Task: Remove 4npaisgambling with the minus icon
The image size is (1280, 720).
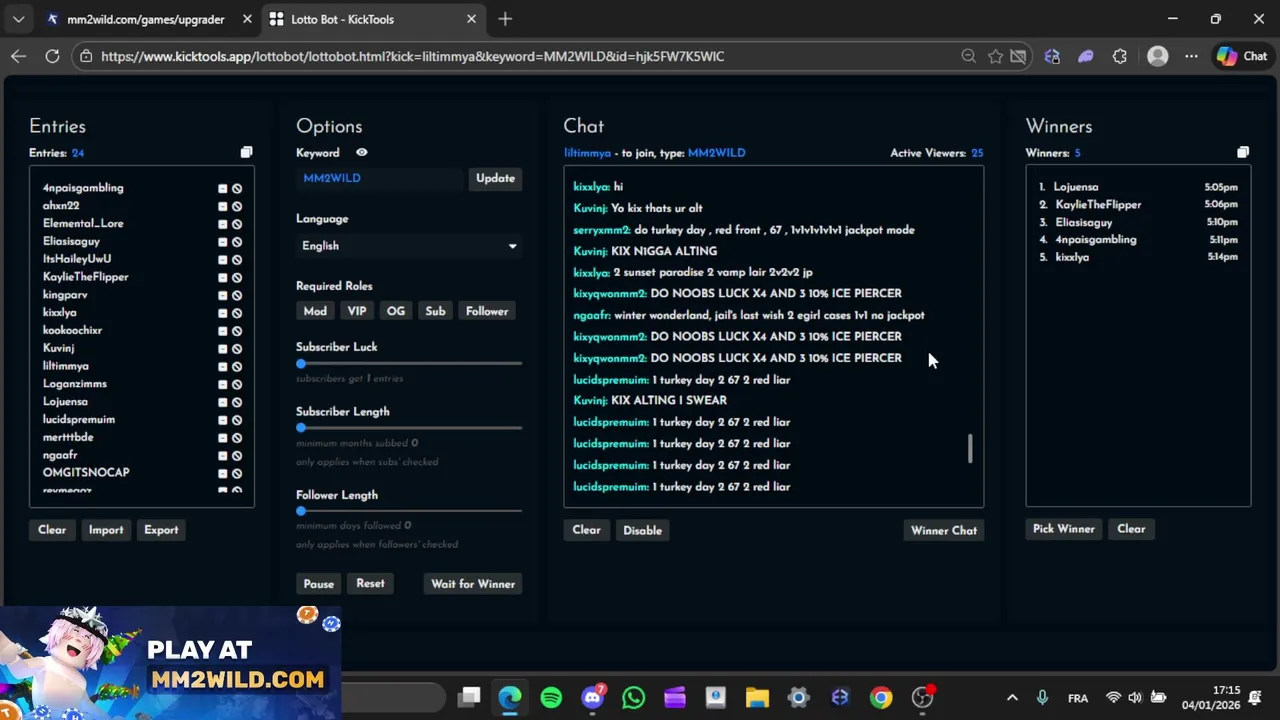Action: [x=222, y=188]
